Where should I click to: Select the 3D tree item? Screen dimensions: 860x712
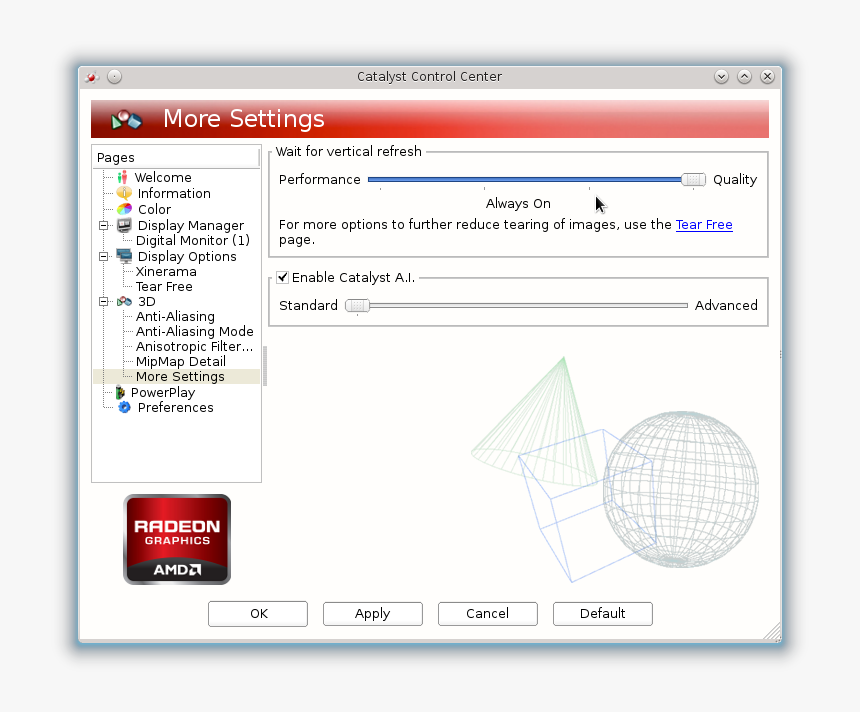(146, 301)
